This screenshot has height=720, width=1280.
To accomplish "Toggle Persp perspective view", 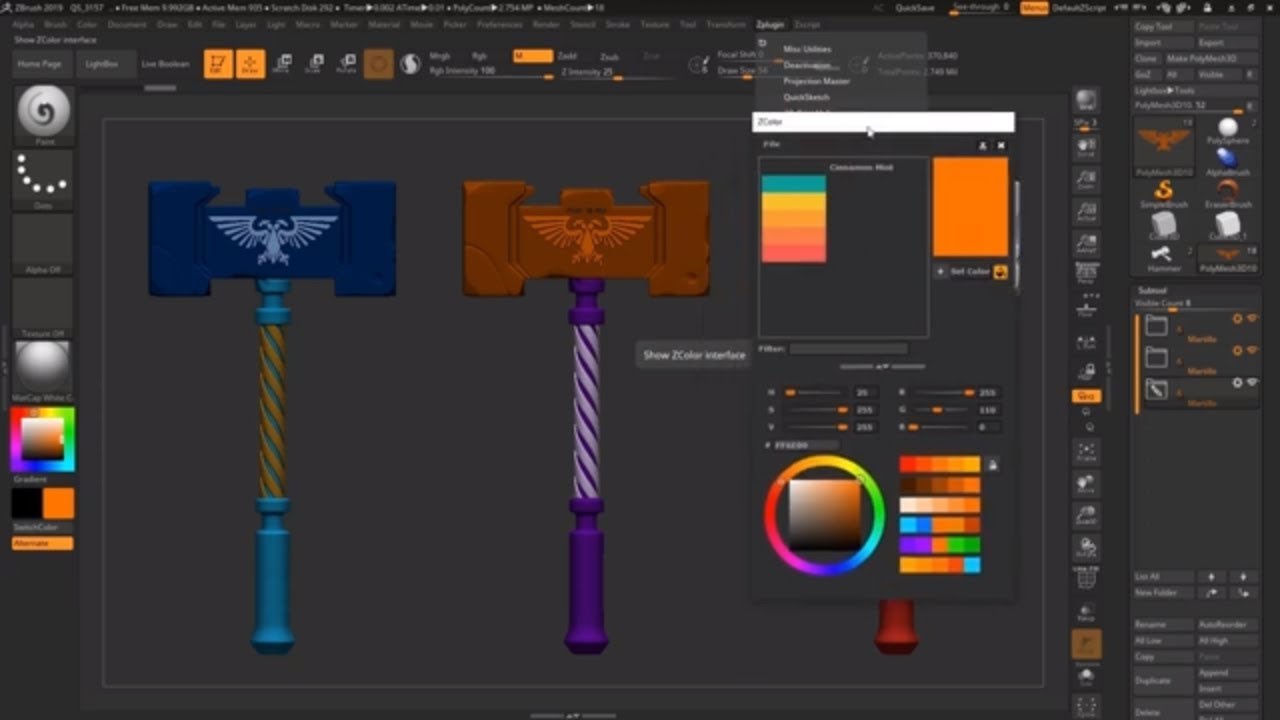I will 1086,275.
